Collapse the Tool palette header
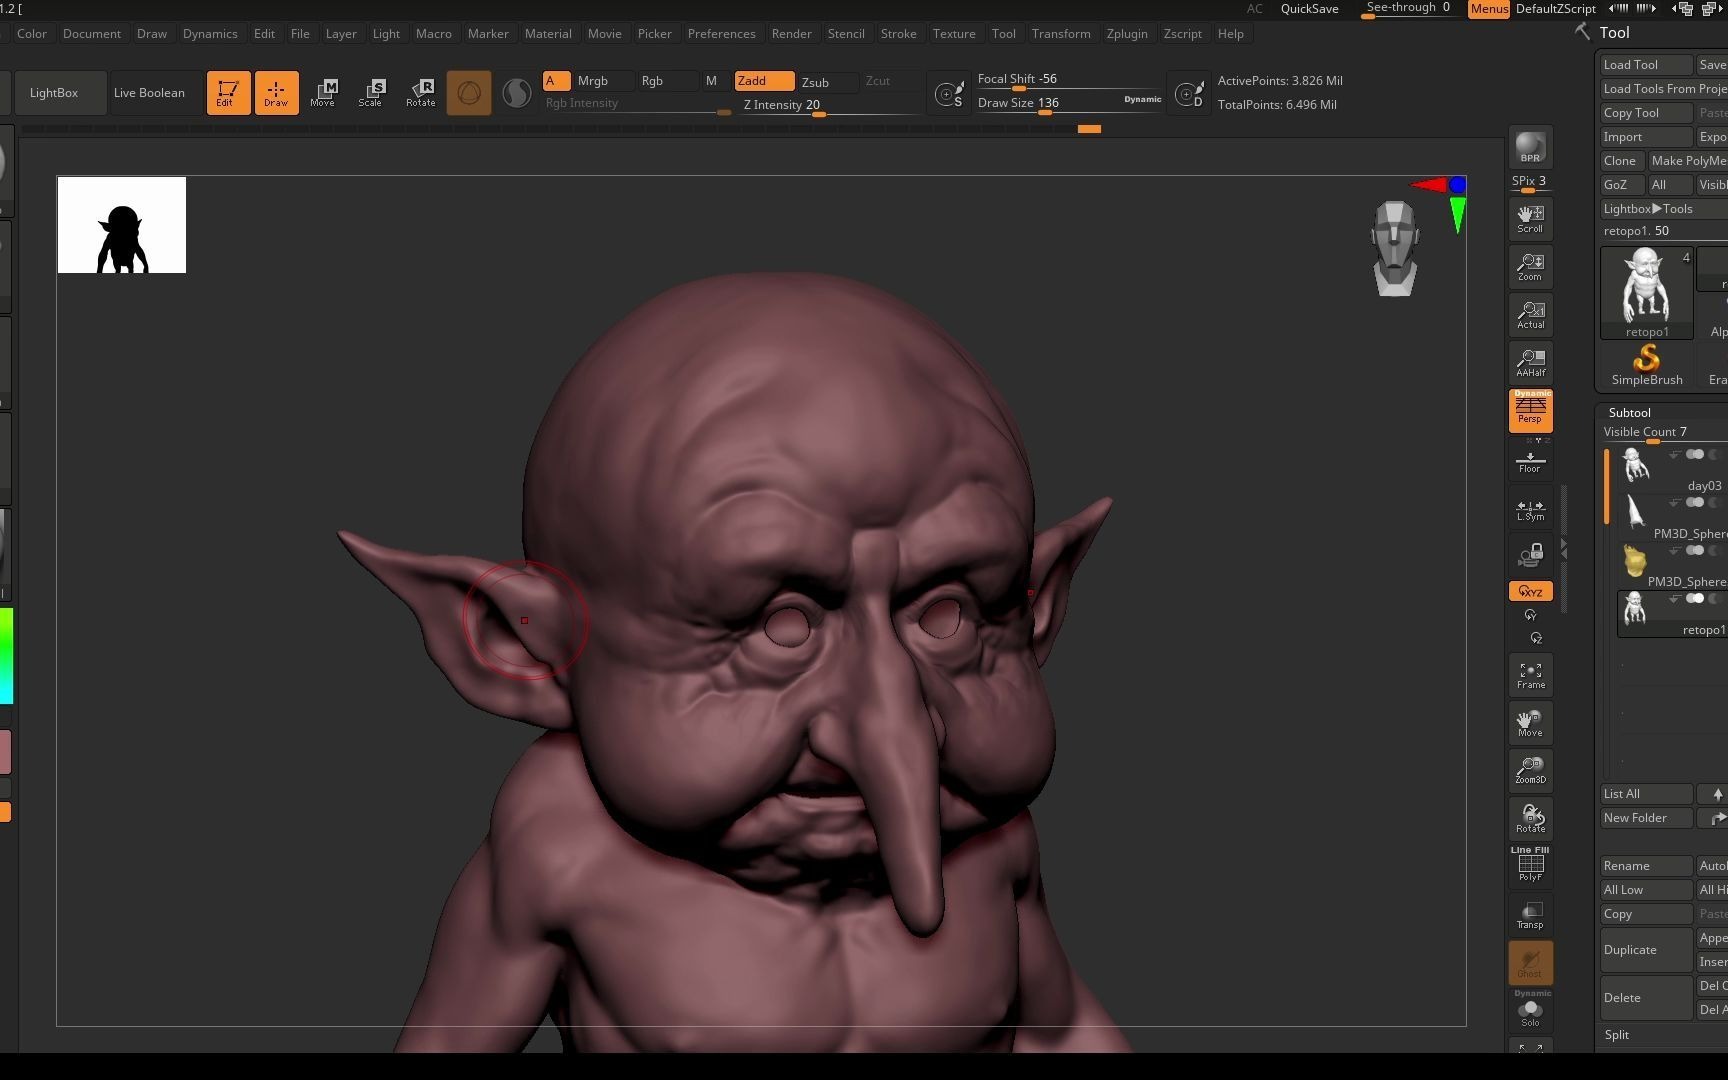Screen dimensions: 1728x1080 click(x=1614, y=33)
